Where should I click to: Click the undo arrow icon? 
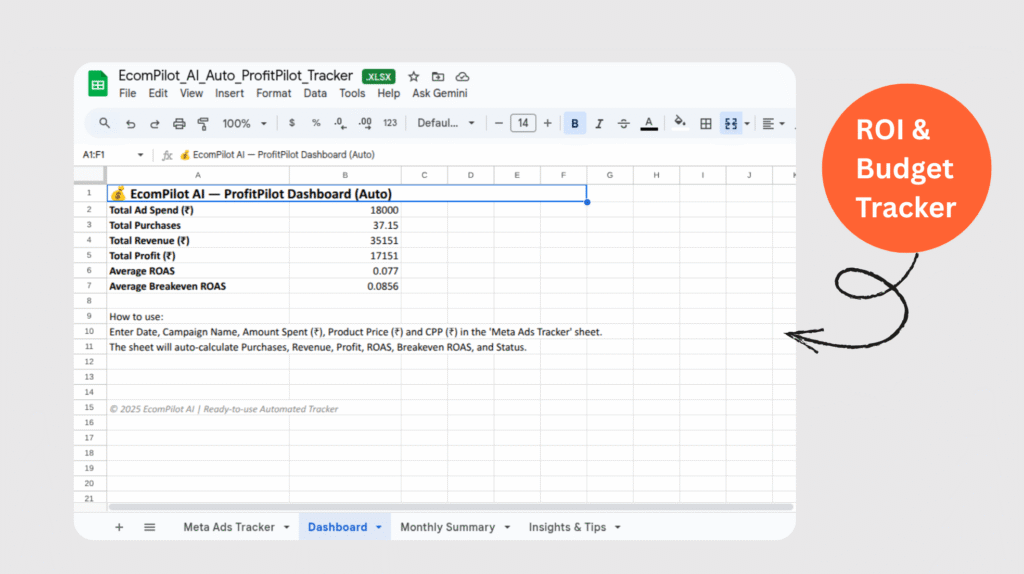(x=130, y=124)
